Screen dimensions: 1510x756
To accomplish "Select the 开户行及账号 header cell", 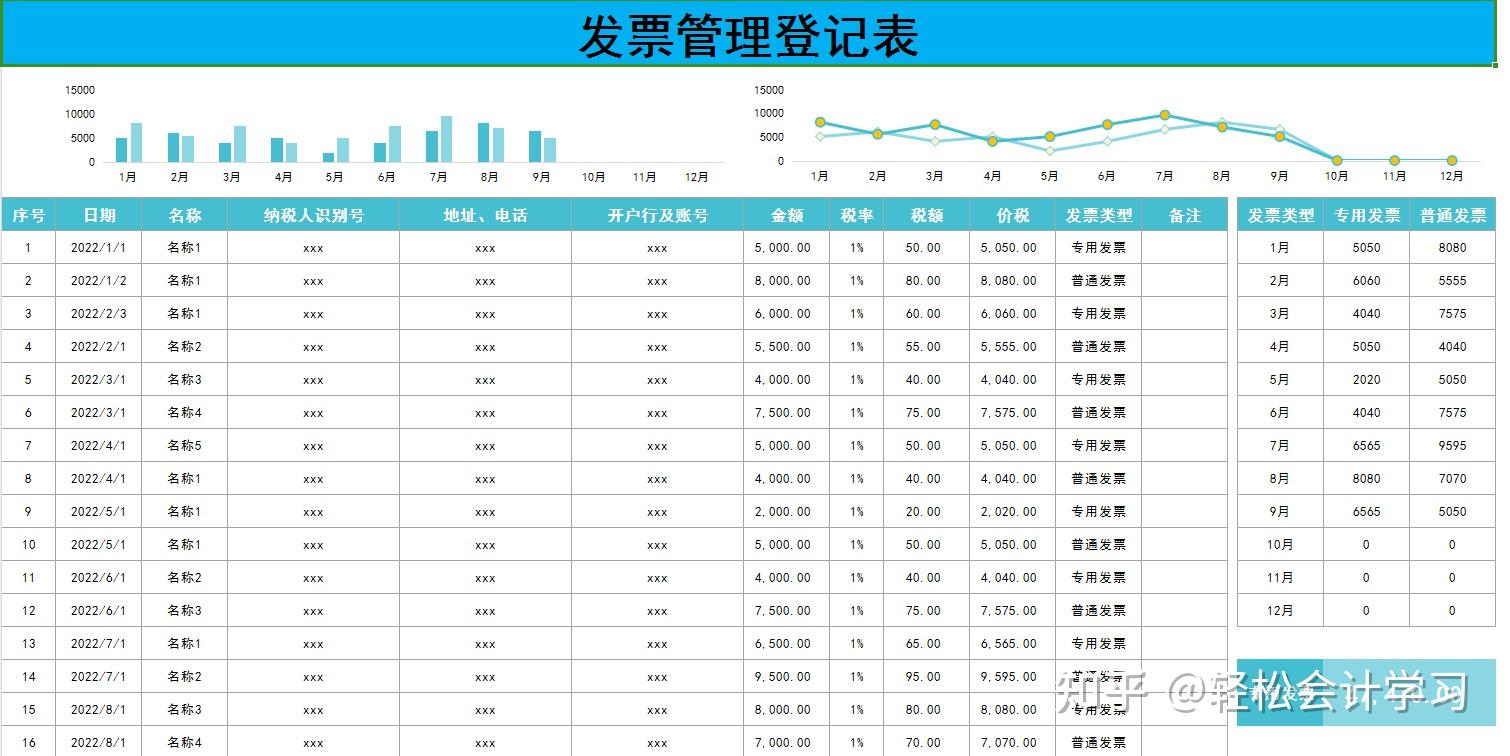I will tap(657, 215).
